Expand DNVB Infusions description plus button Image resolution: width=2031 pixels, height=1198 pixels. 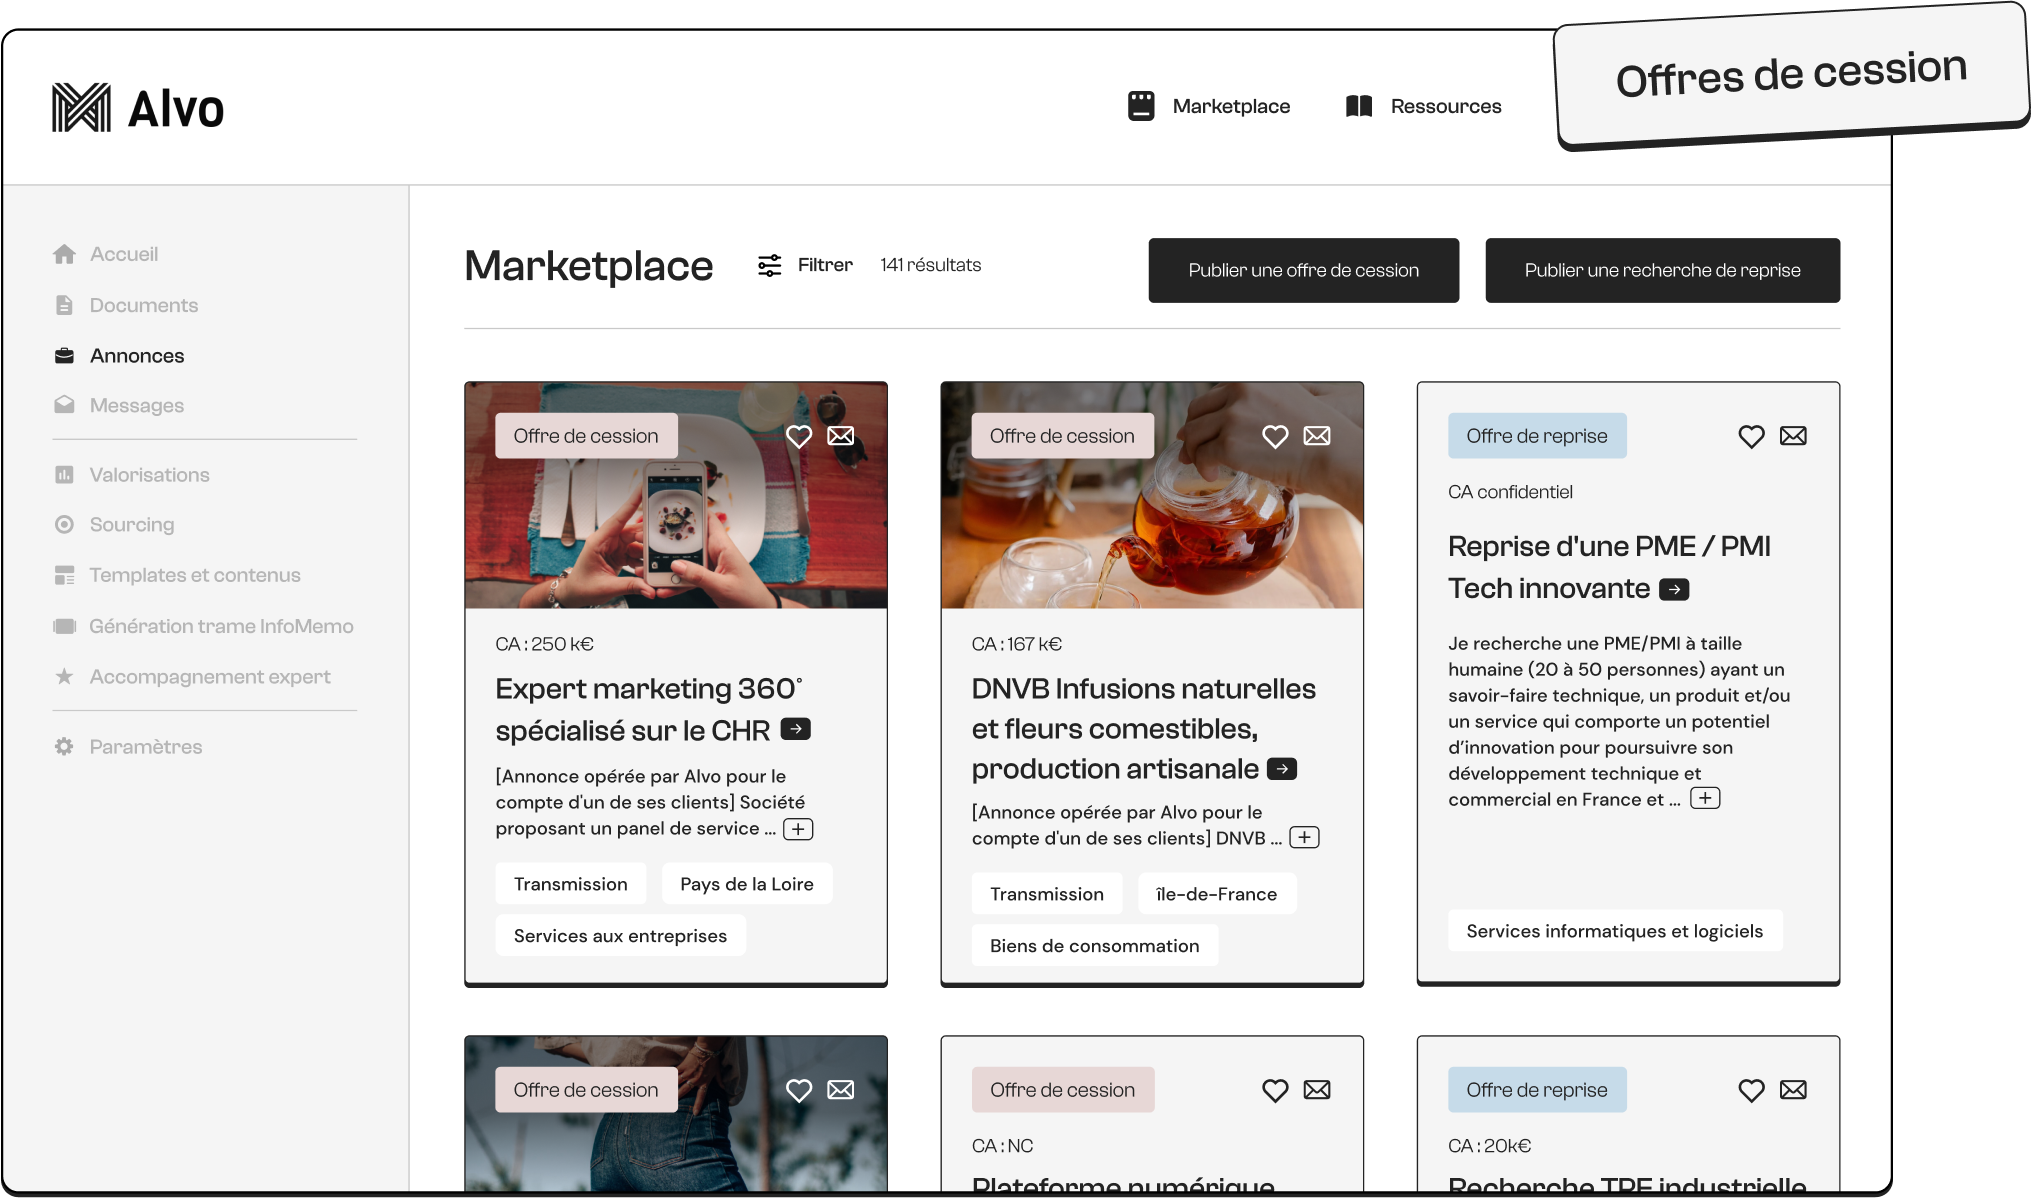coord(1304,838)
